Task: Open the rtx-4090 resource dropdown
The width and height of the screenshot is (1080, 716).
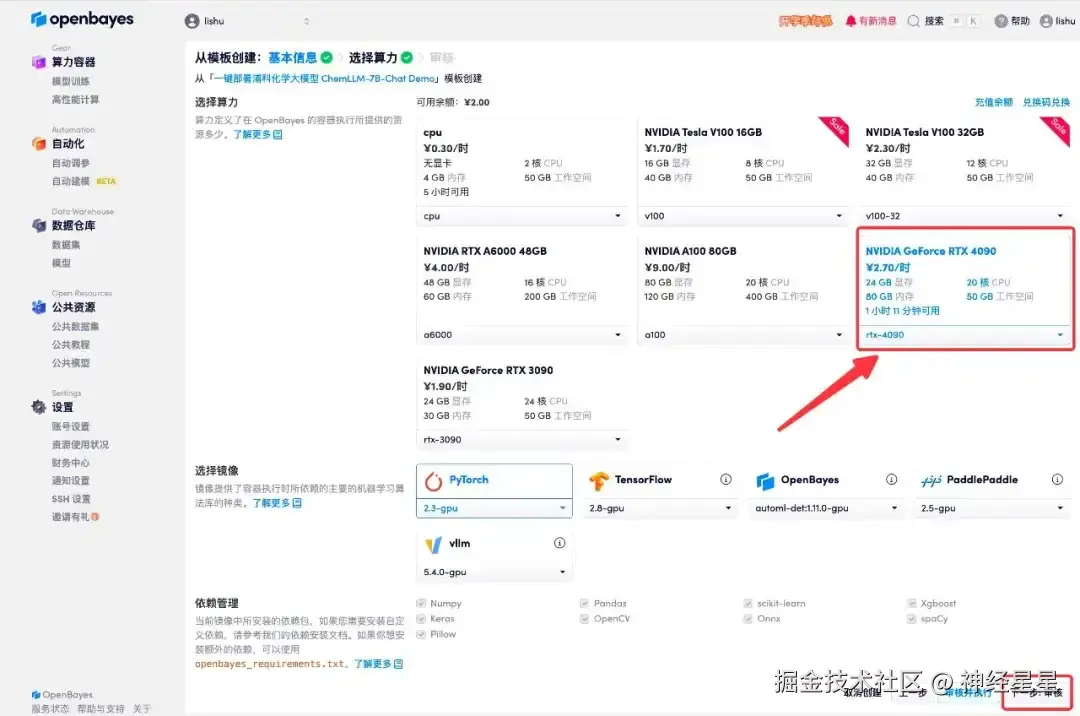Action: 964,335
